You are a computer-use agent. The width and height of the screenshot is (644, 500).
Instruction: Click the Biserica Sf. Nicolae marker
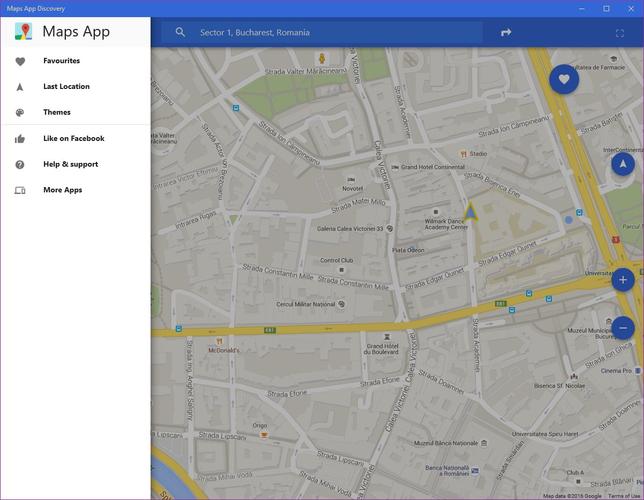(574, 376)
